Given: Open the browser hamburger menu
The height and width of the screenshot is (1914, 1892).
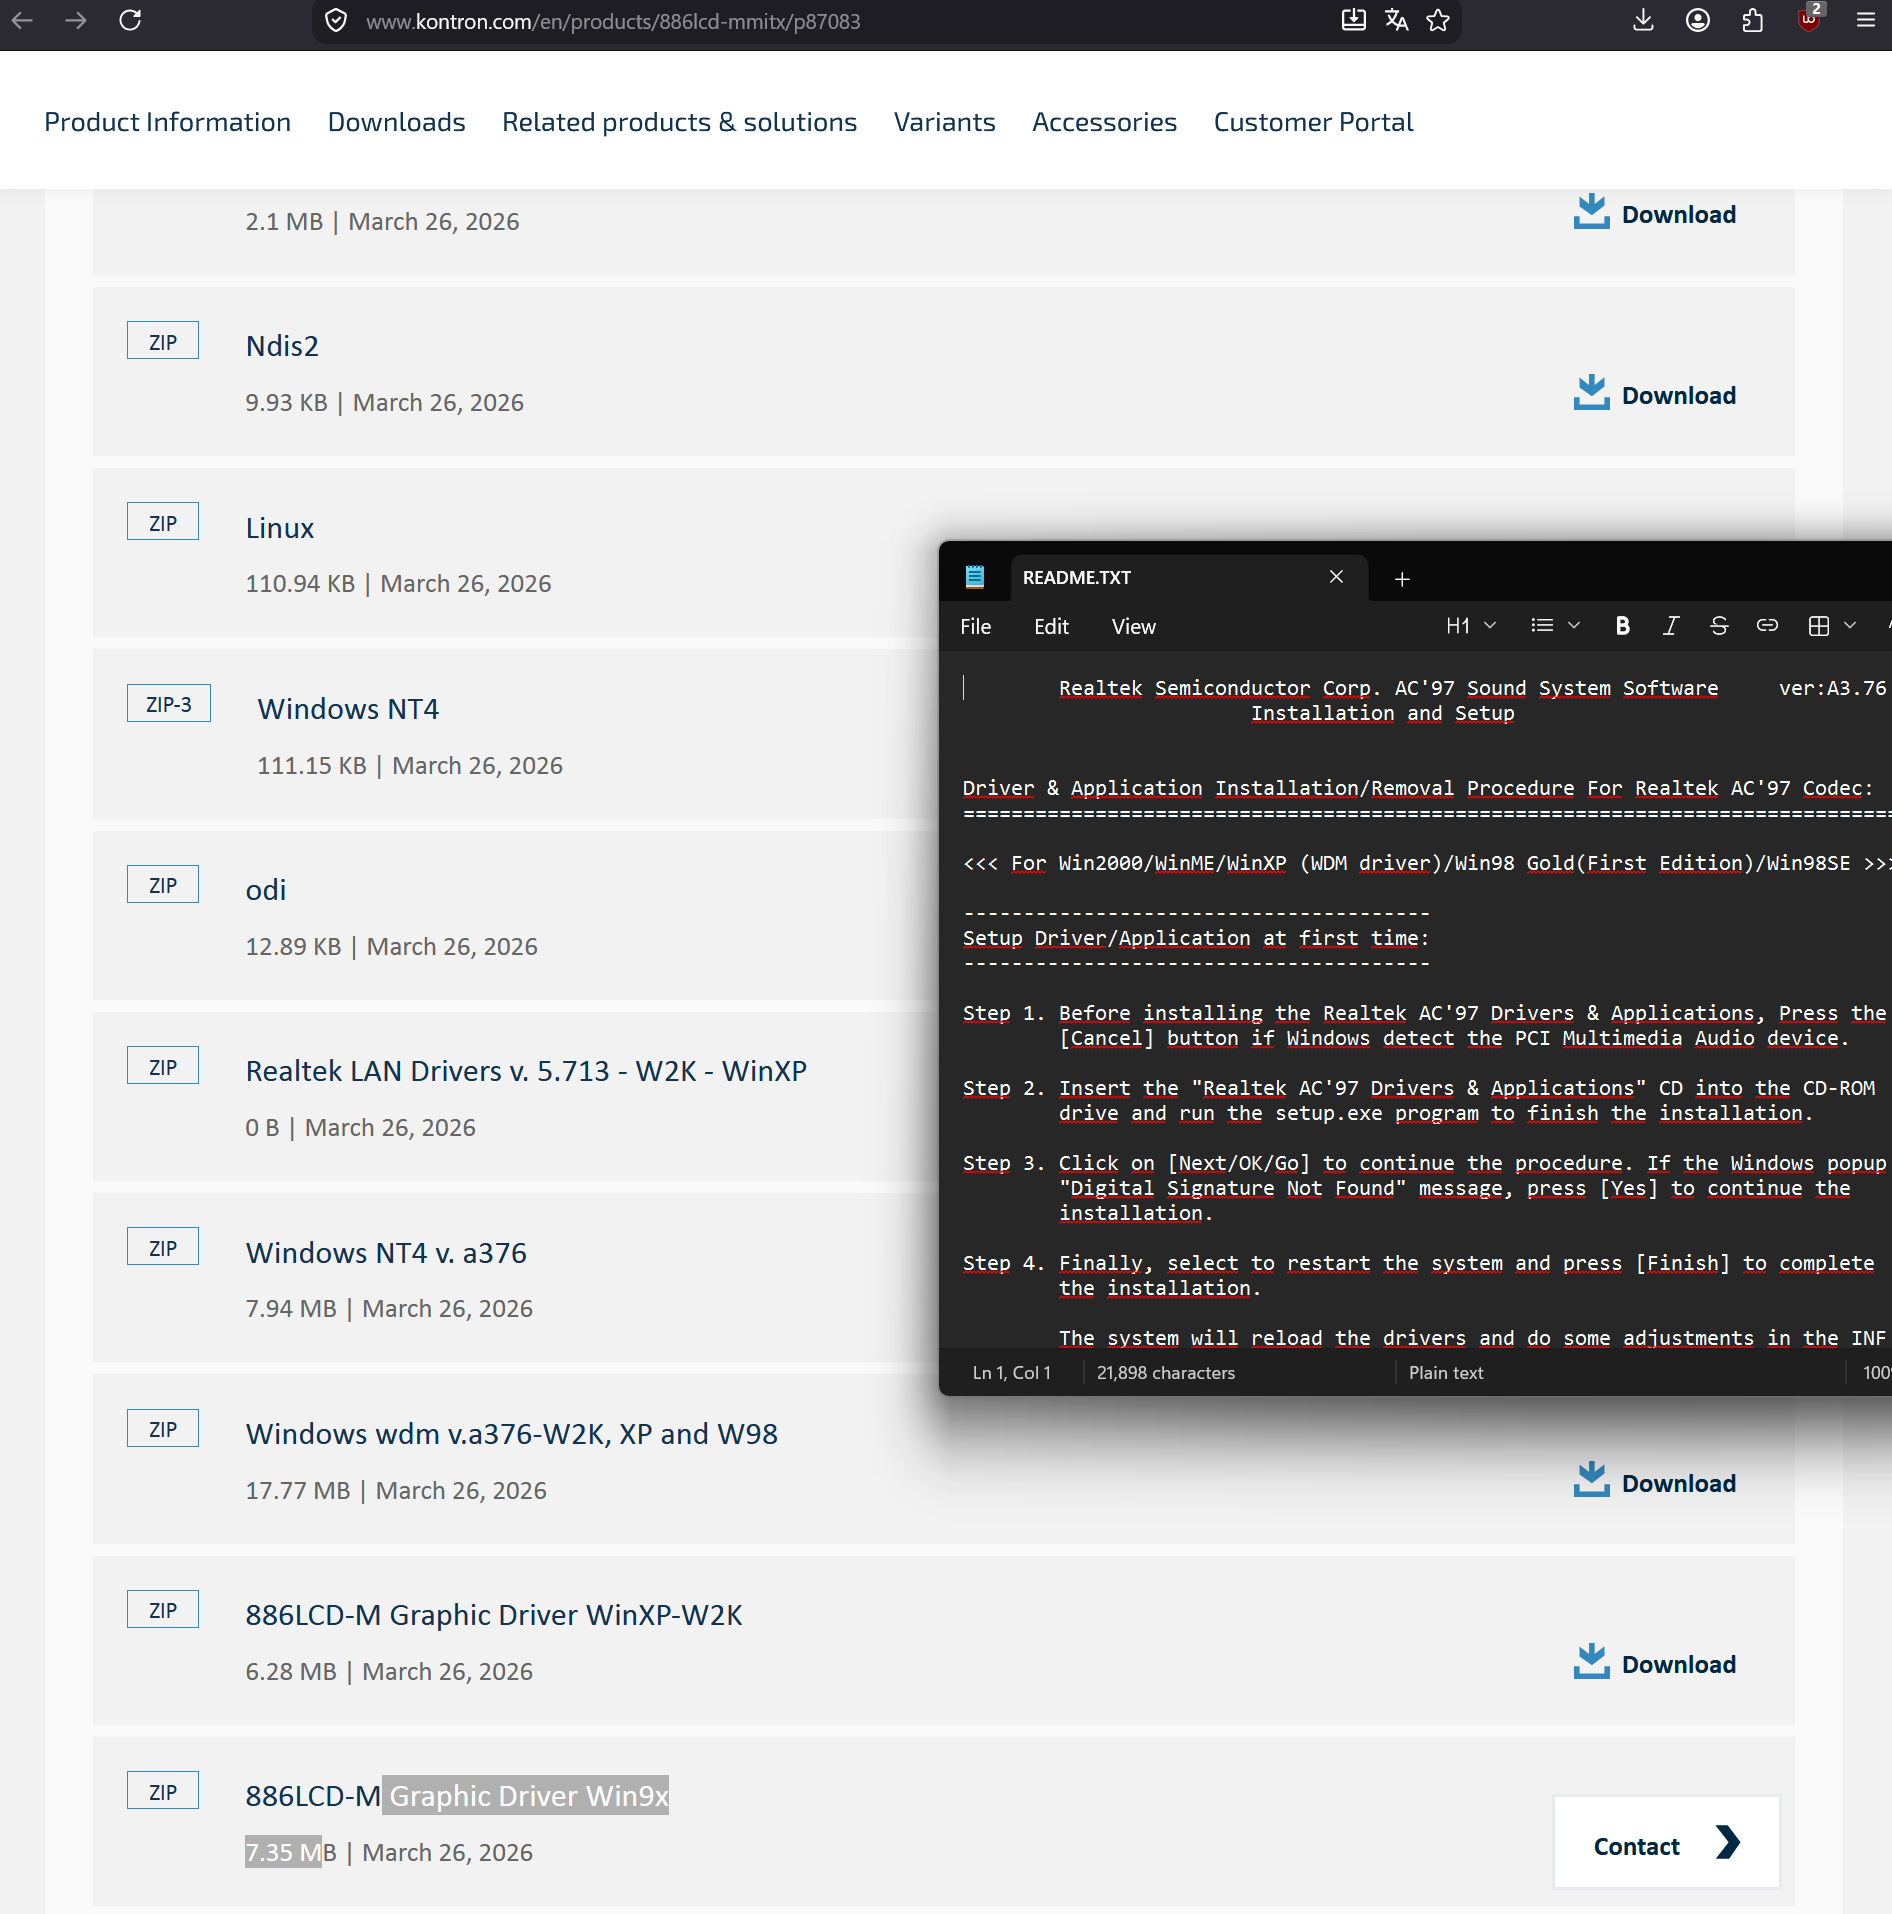Looking at the screenshot, I should 1866,21.
